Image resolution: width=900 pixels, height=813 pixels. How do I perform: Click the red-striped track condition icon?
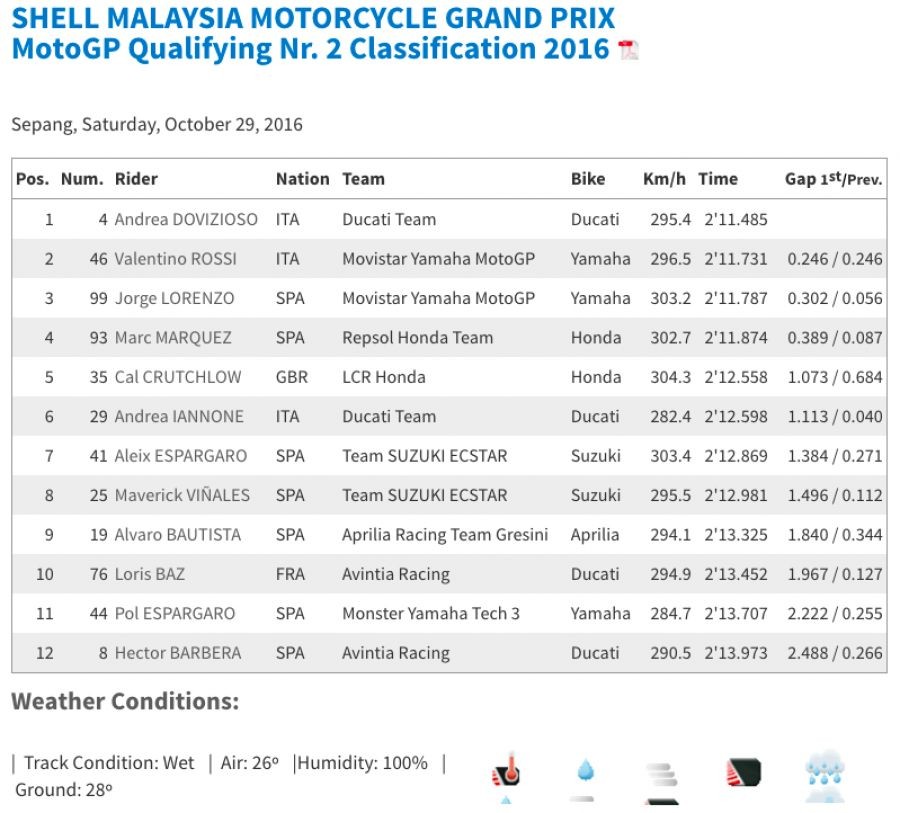[743, 772]
